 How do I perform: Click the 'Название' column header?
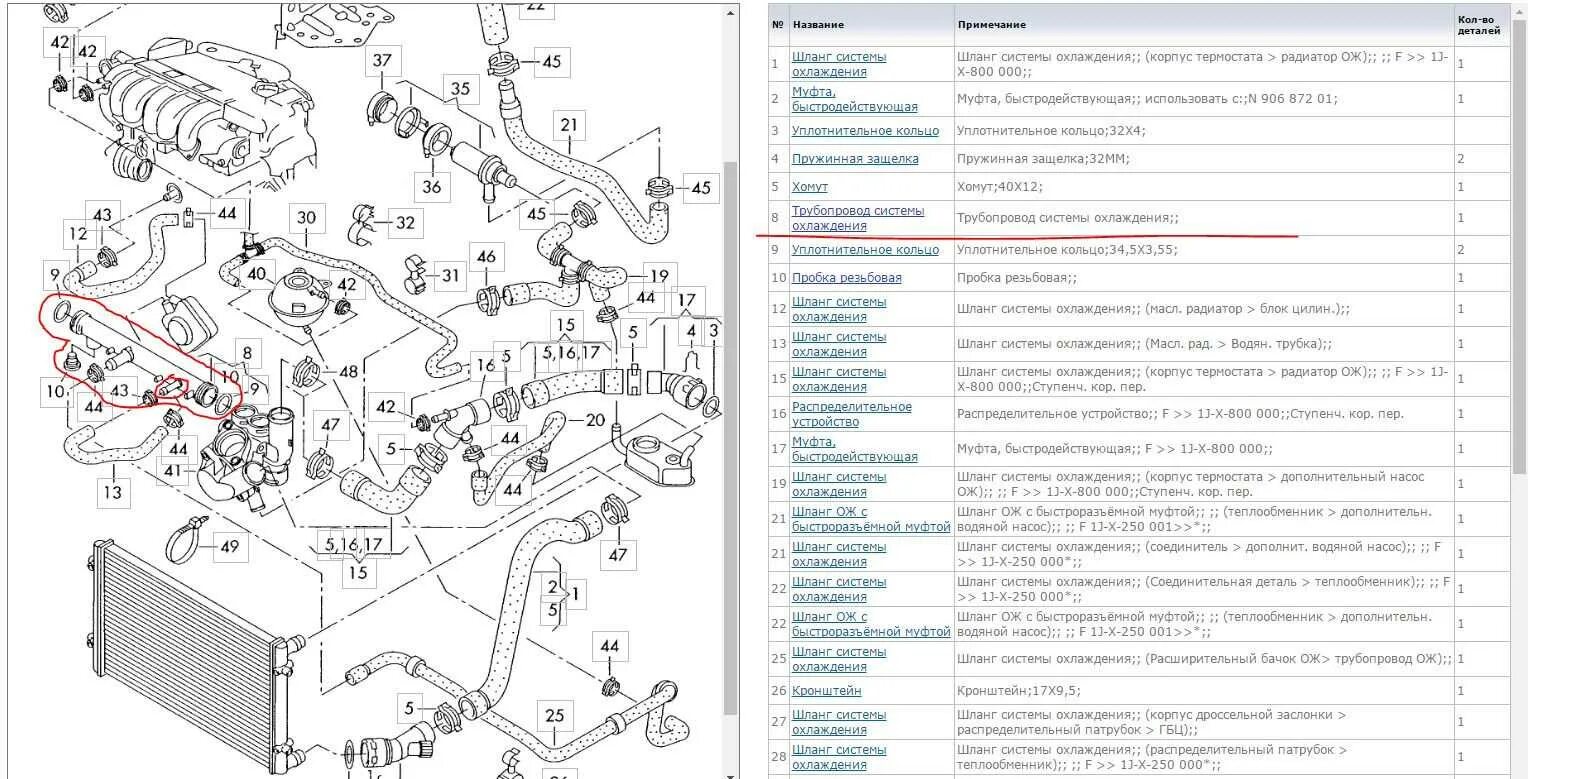click(x=818, y=25)
